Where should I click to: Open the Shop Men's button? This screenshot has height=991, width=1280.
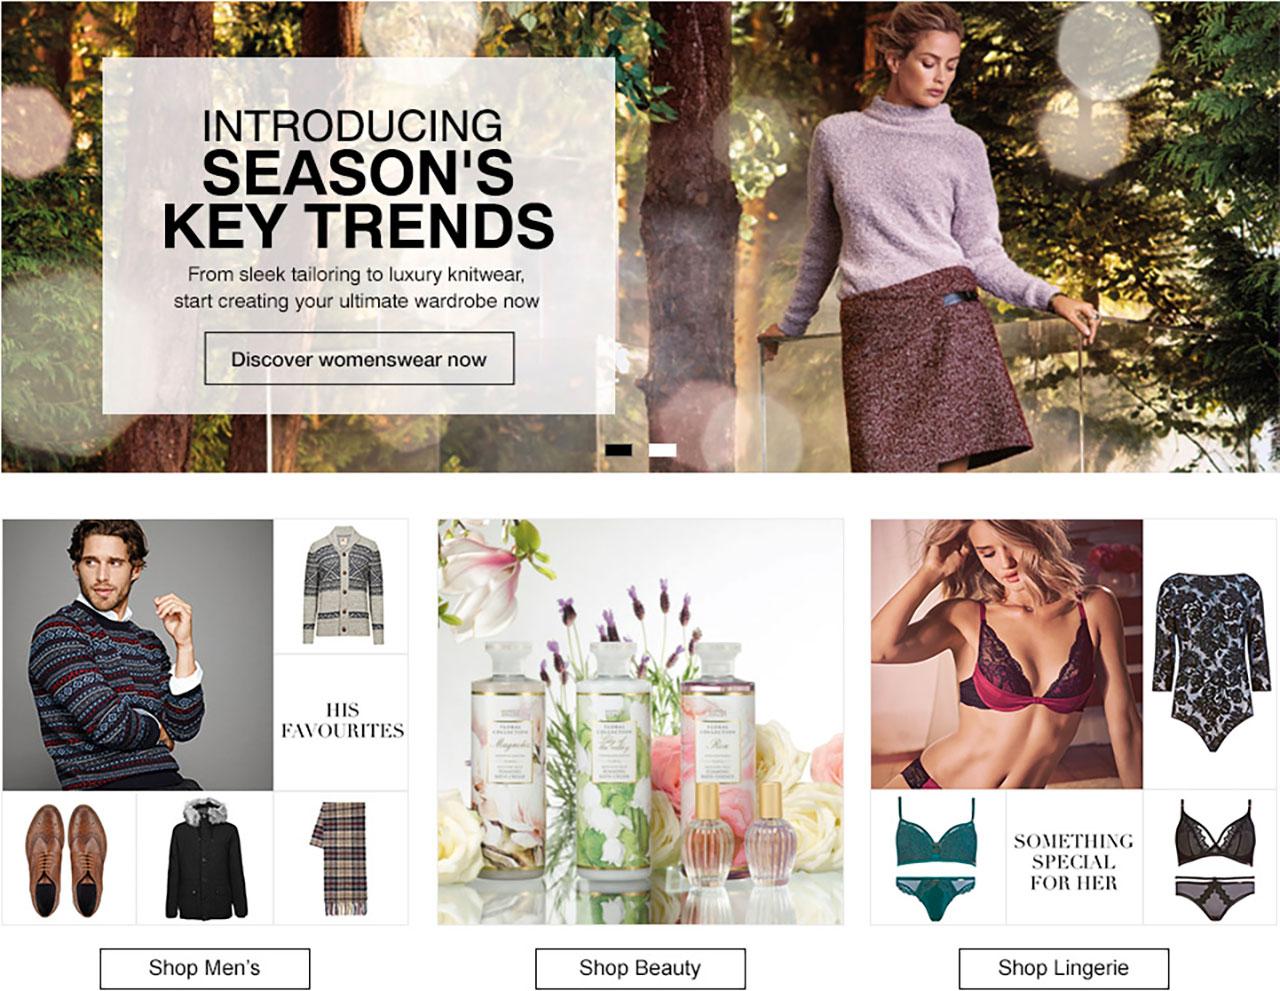click(204, 968)
